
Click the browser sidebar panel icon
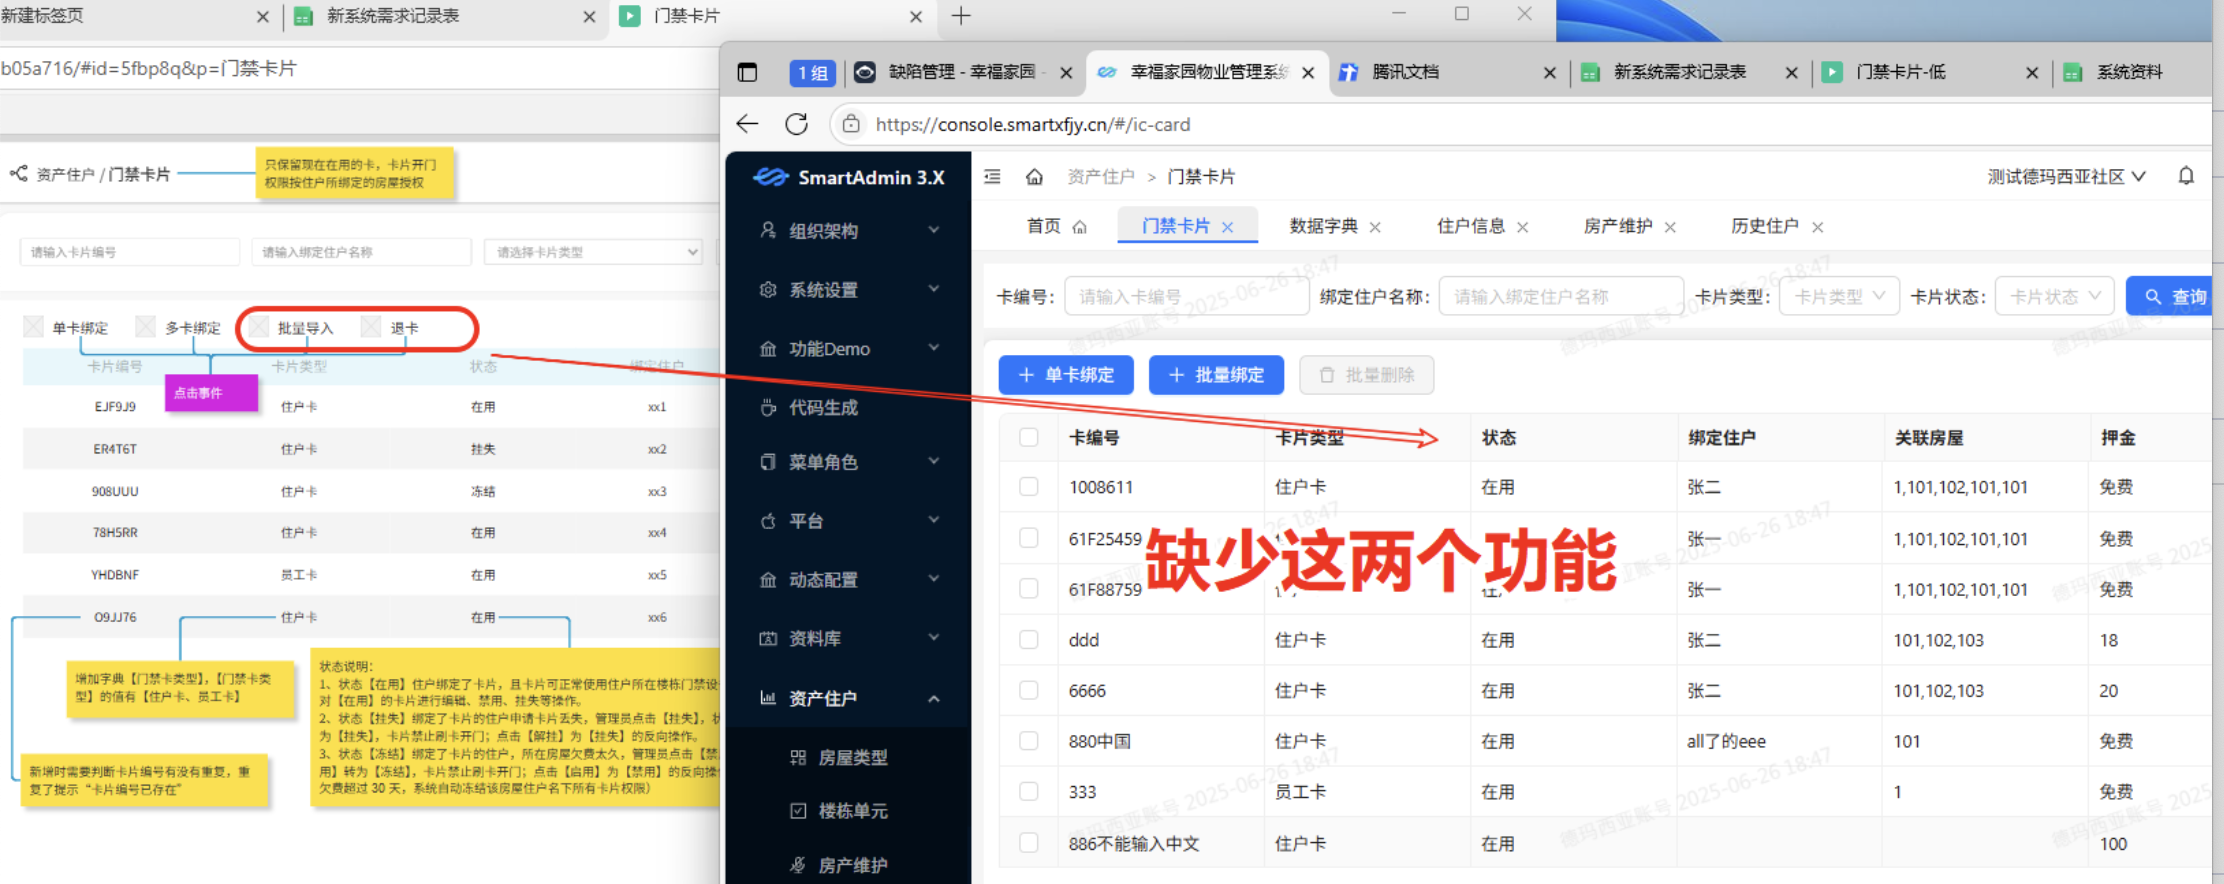tap(747, 72)
